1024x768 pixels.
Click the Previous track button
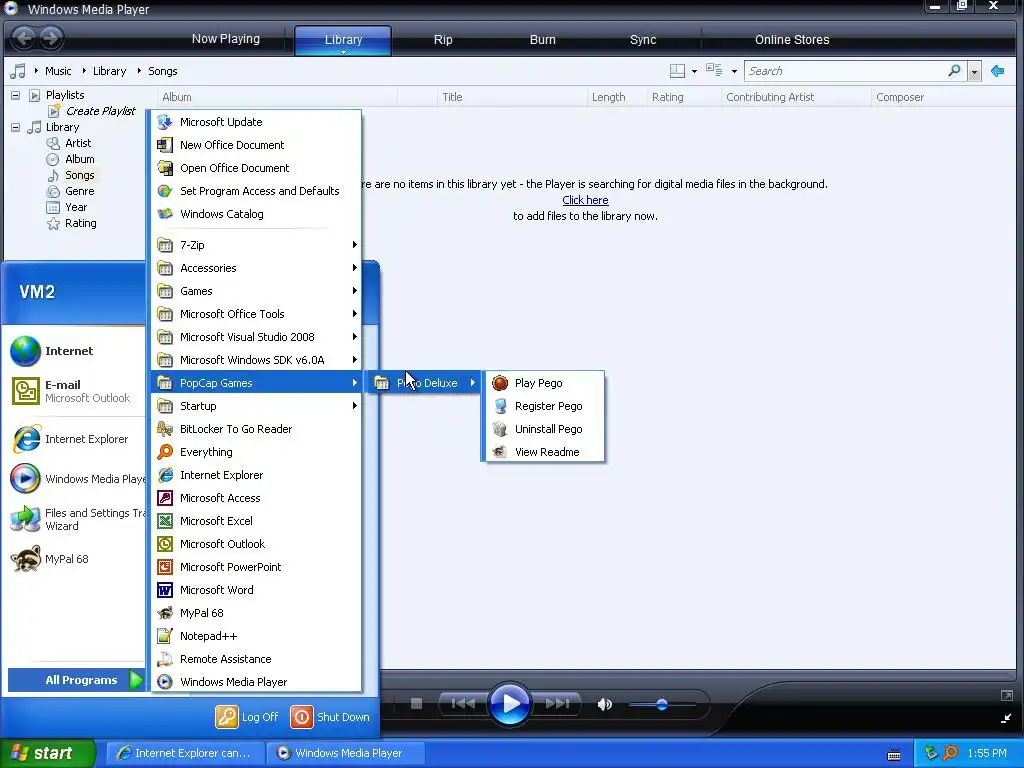(x=464, y=703)
